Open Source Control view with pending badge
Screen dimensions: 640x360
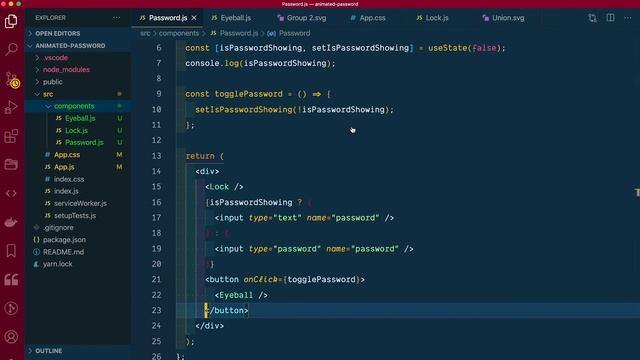[x=12, y=80]
